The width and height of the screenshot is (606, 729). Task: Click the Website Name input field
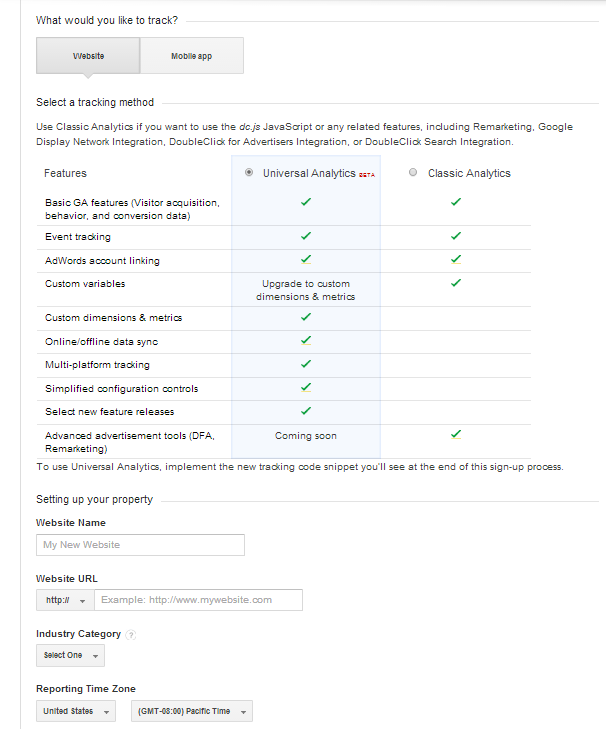pyautogui.click(x=140, y=545)
